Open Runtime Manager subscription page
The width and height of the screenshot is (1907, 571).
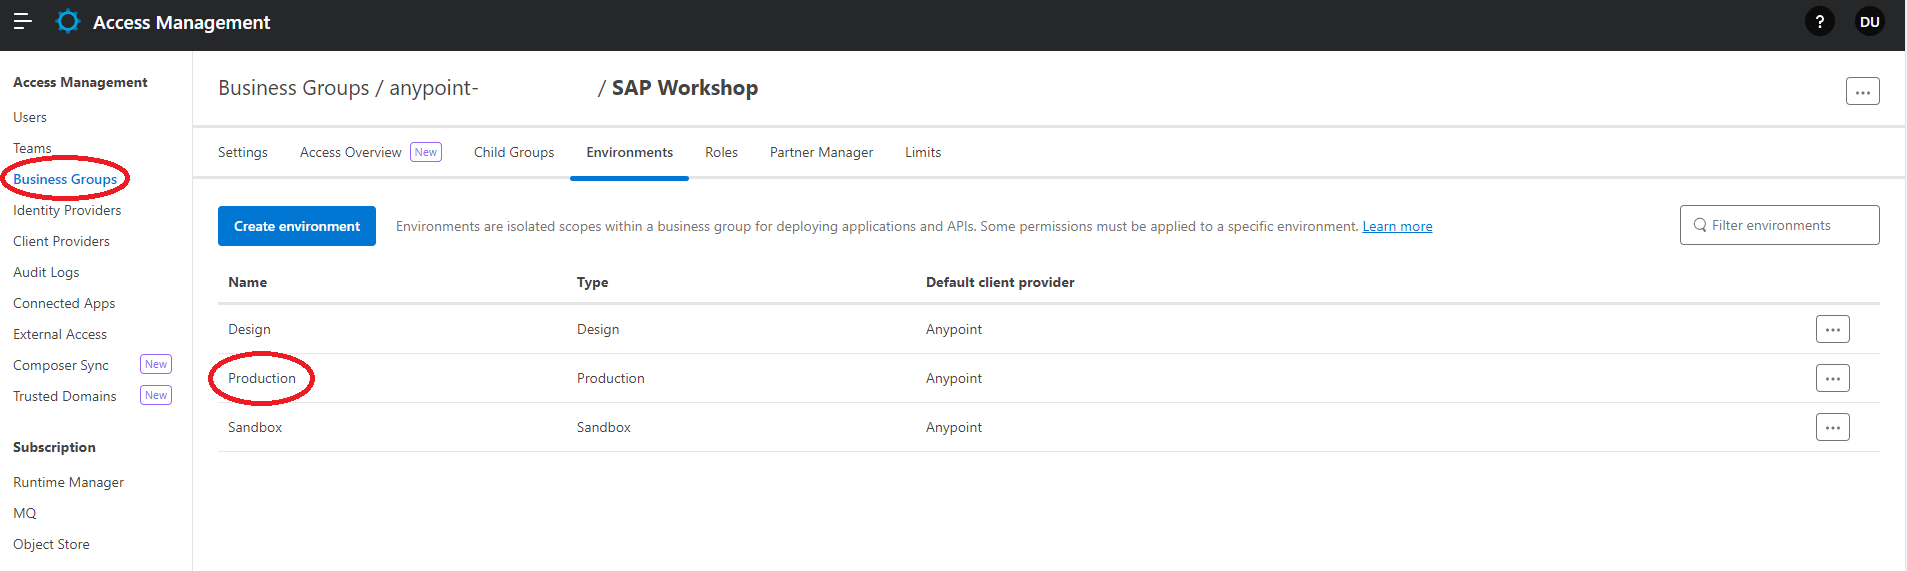tap(68, 482)
